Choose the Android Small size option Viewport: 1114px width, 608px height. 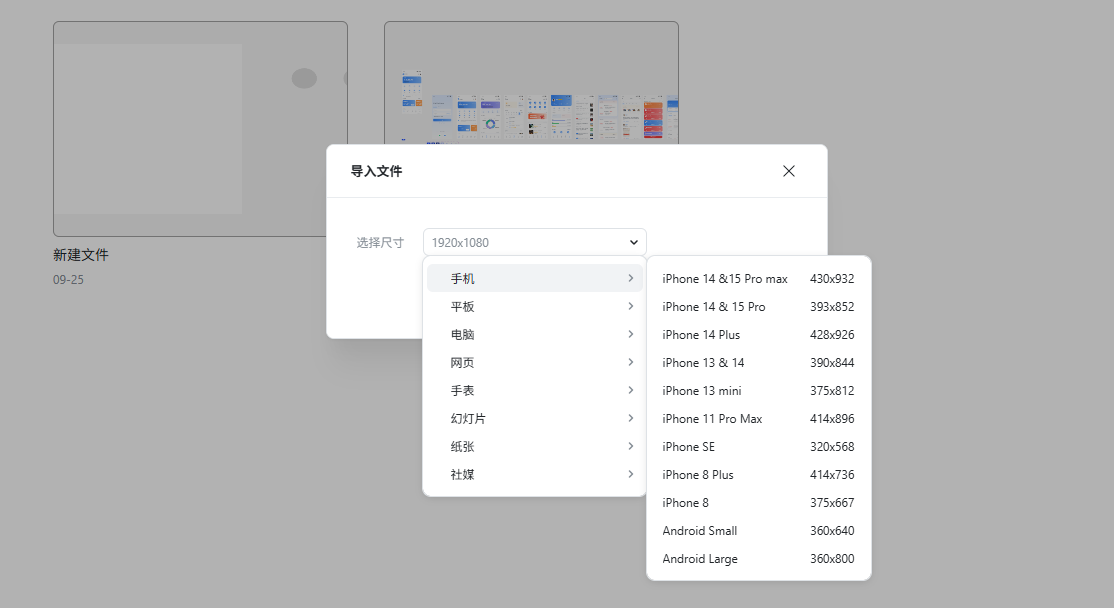[756, 530]
